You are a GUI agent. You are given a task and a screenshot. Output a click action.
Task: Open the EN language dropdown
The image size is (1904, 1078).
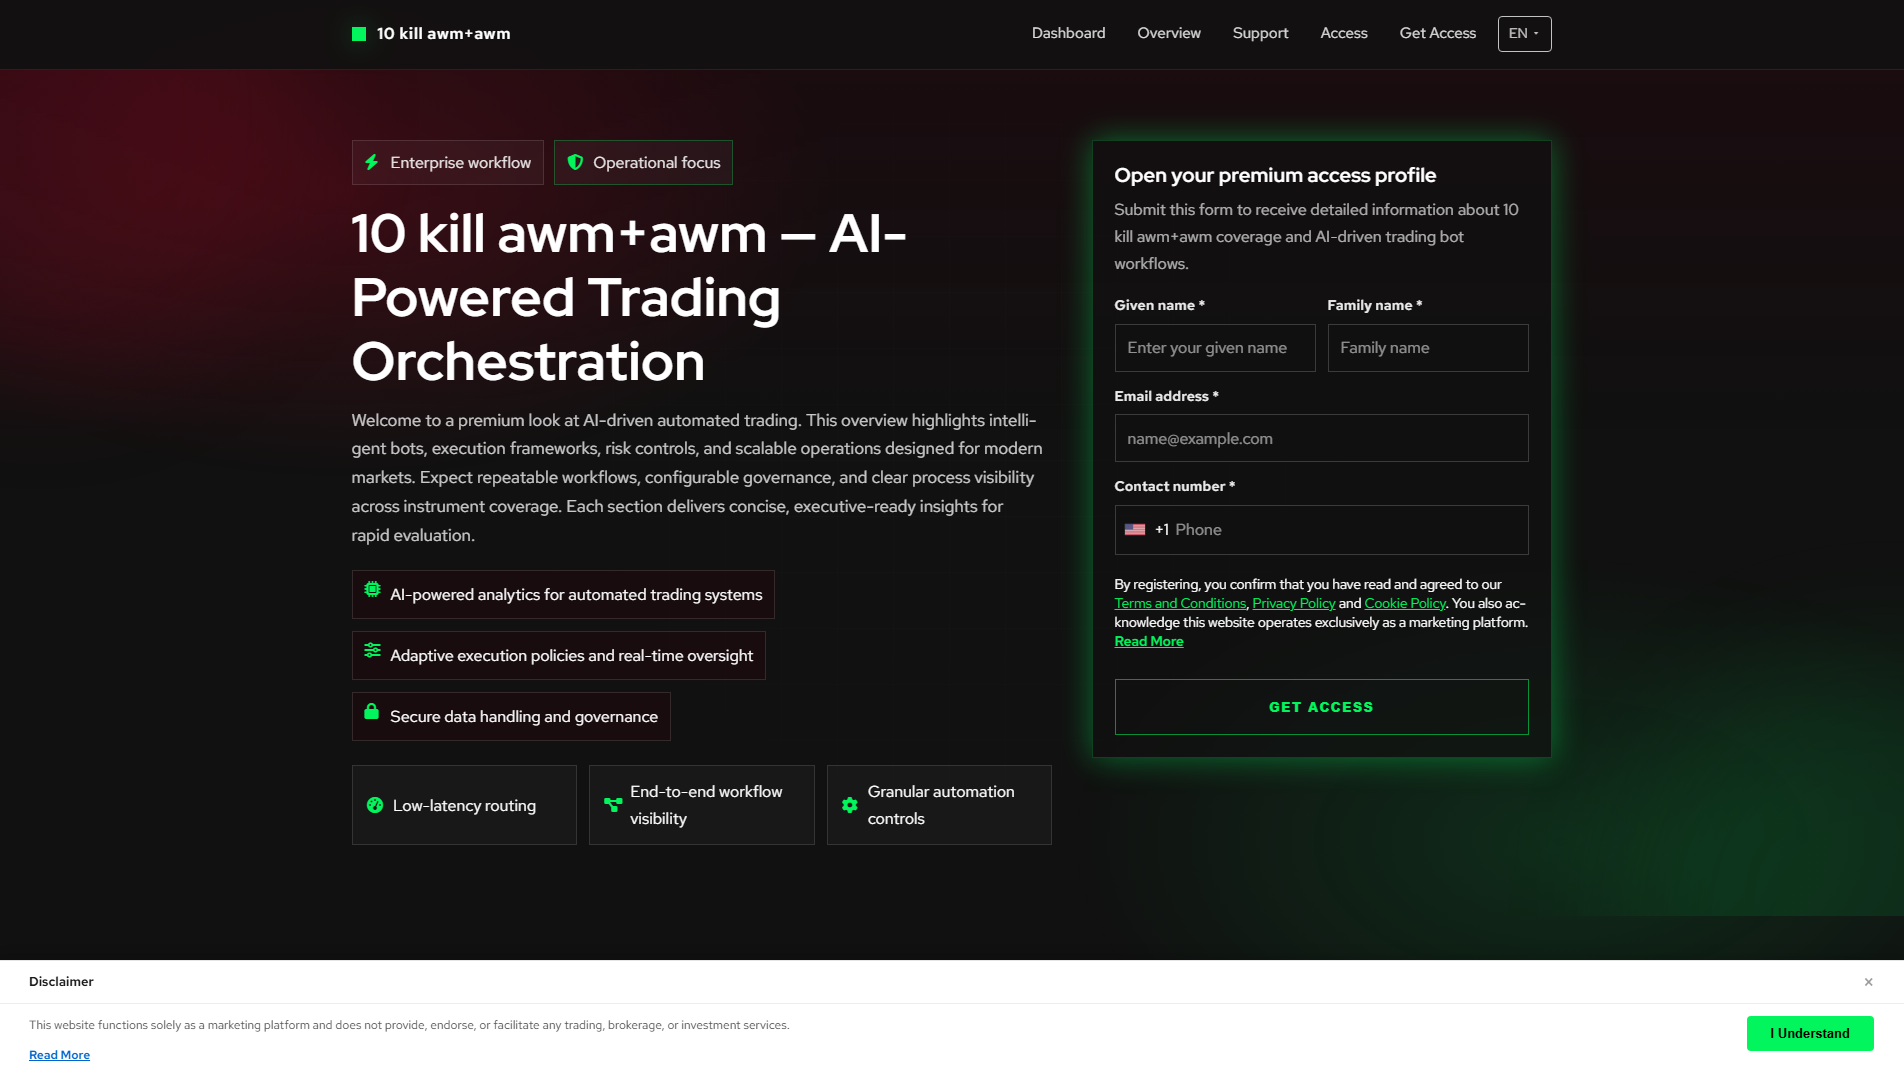(1524, 34)
